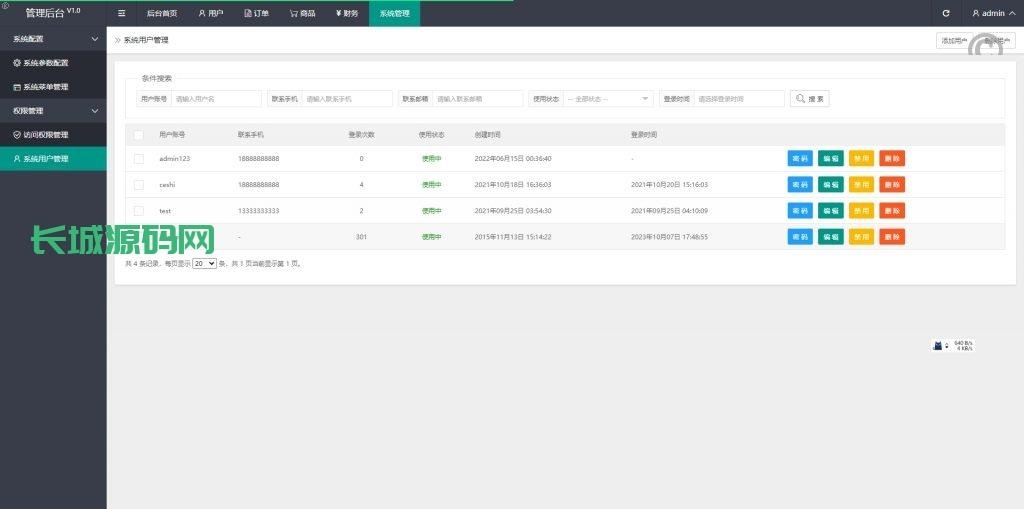Toggle the select-all checkbox in table header

point(139,135)
